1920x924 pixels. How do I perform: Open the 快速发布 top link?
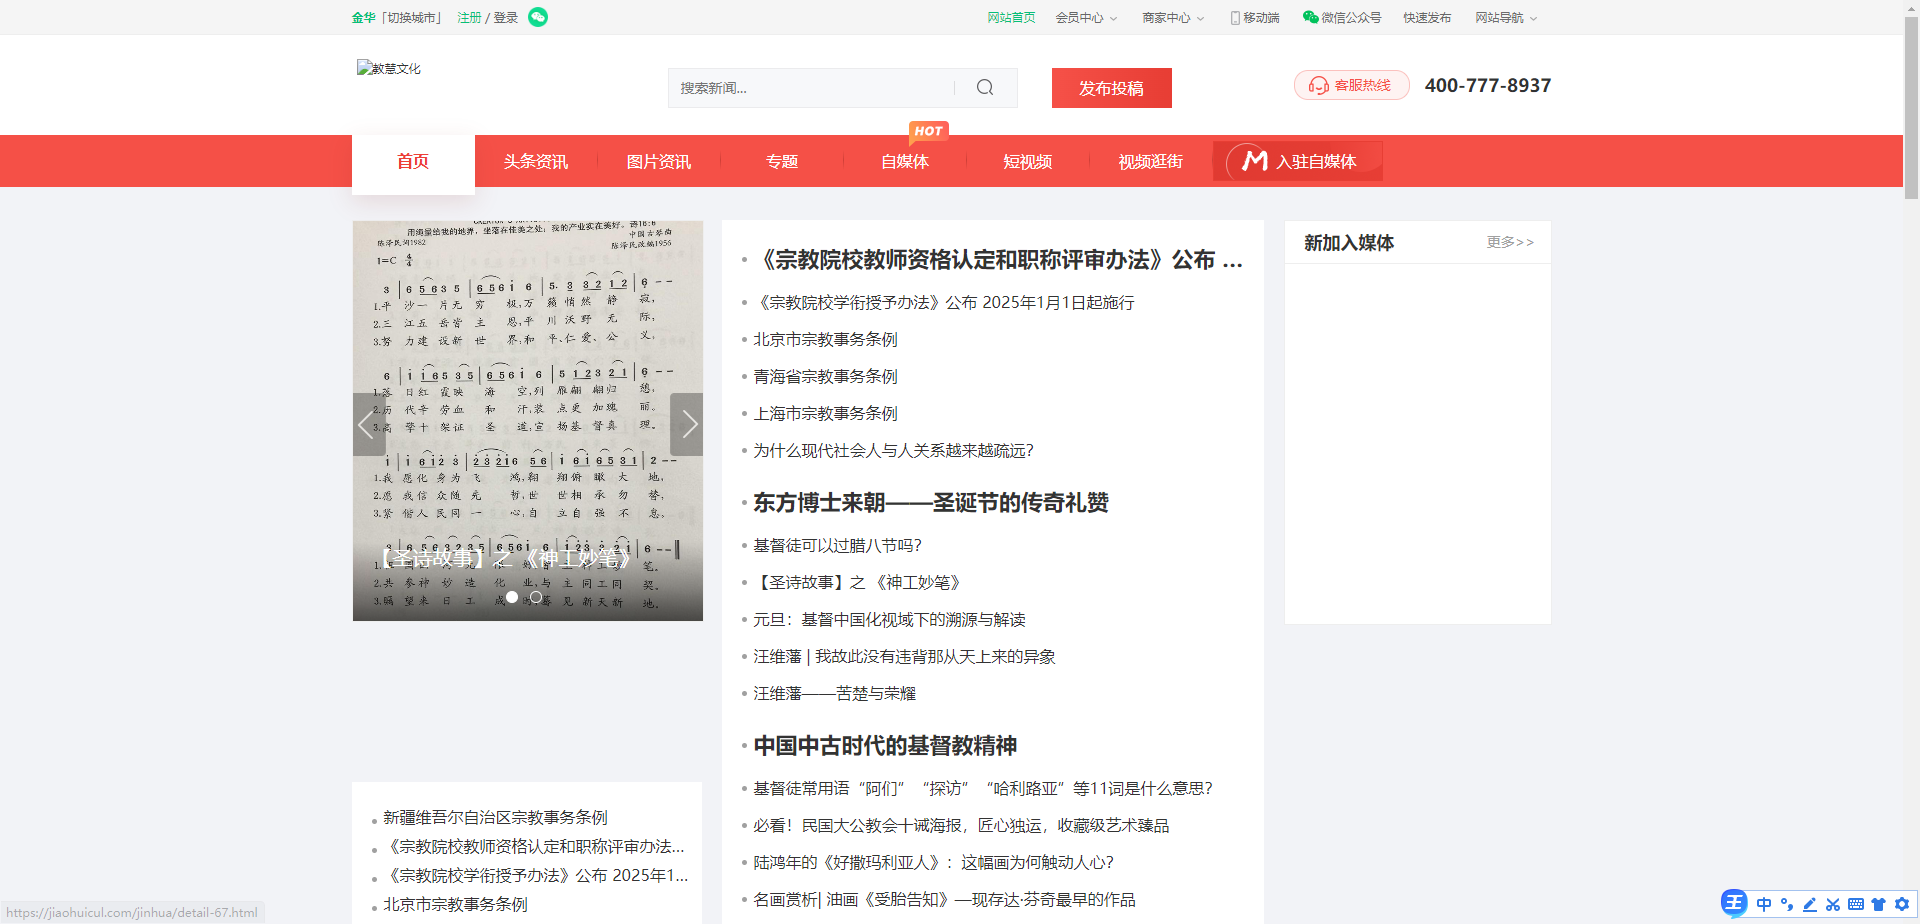click(x=1427, y=17)
